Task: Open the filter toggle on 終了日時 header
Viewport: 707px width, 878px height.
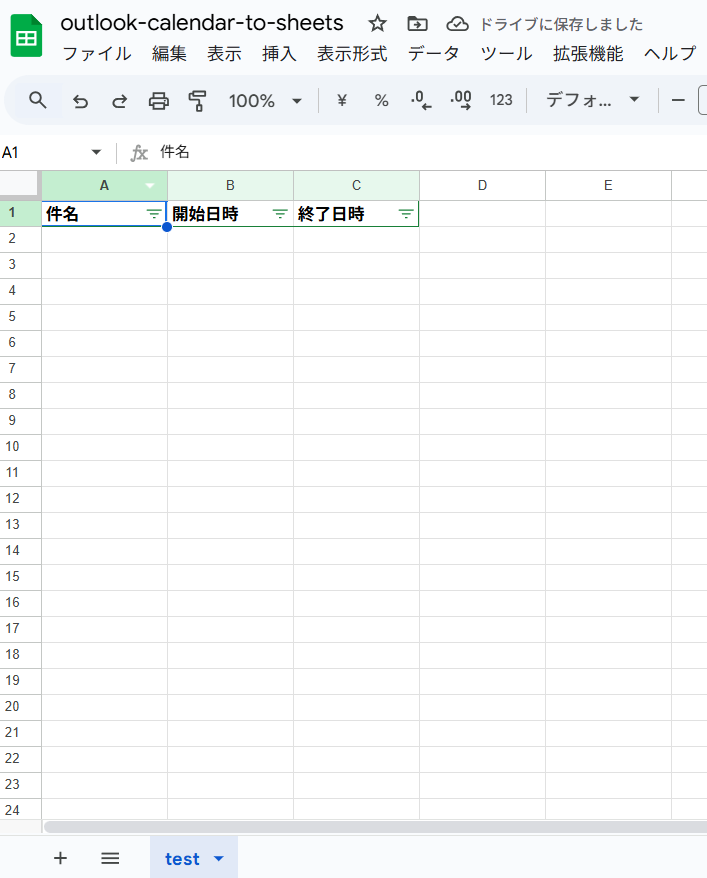Action: point(406,214)
